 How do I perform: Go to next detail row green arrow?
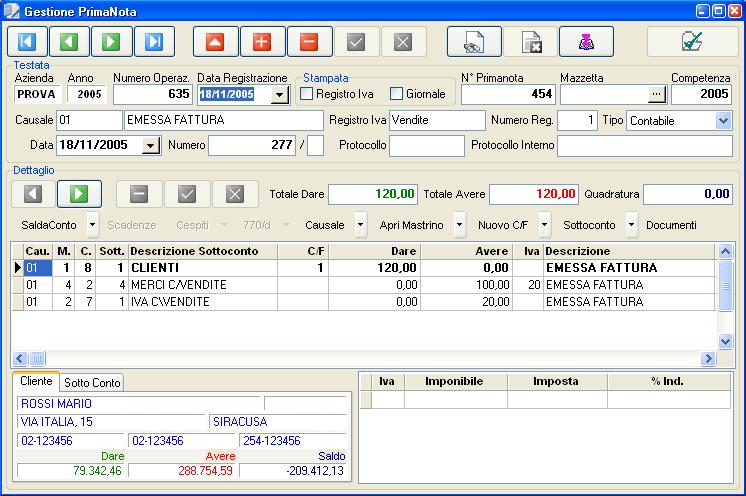point(79,194)
